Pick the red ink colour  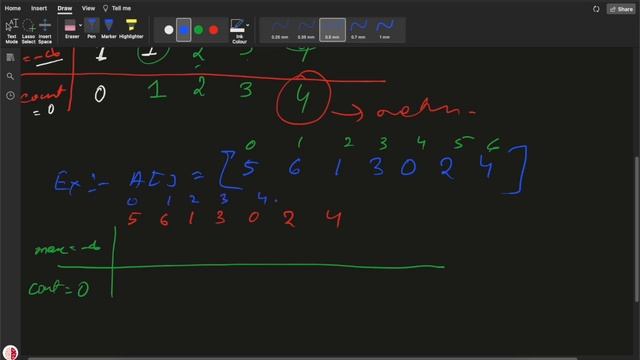click(213, 30)
